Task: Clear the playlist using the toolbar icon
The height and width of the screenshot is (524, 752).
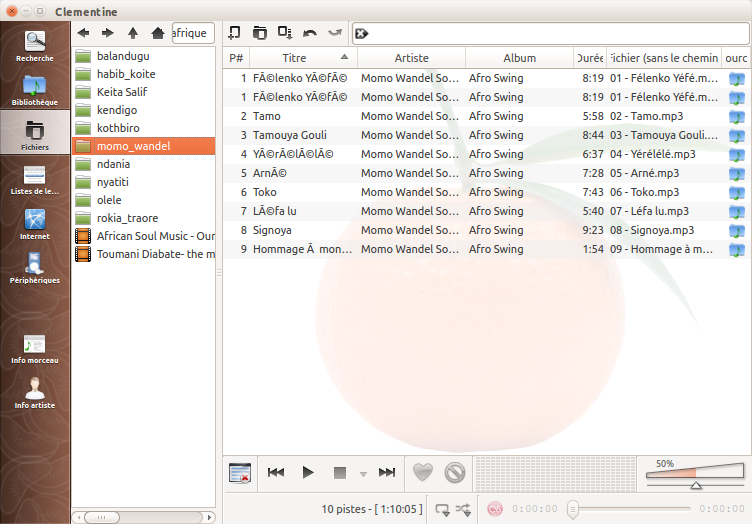Action: 240,473
